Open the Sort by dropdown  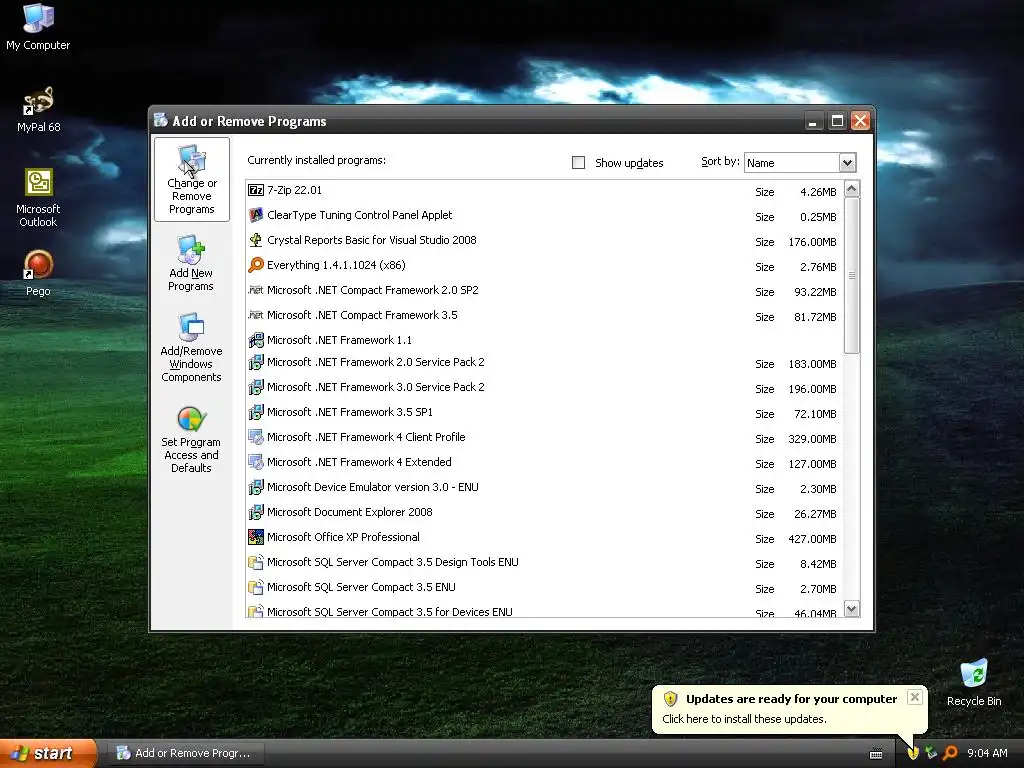[x=847, y=163]
